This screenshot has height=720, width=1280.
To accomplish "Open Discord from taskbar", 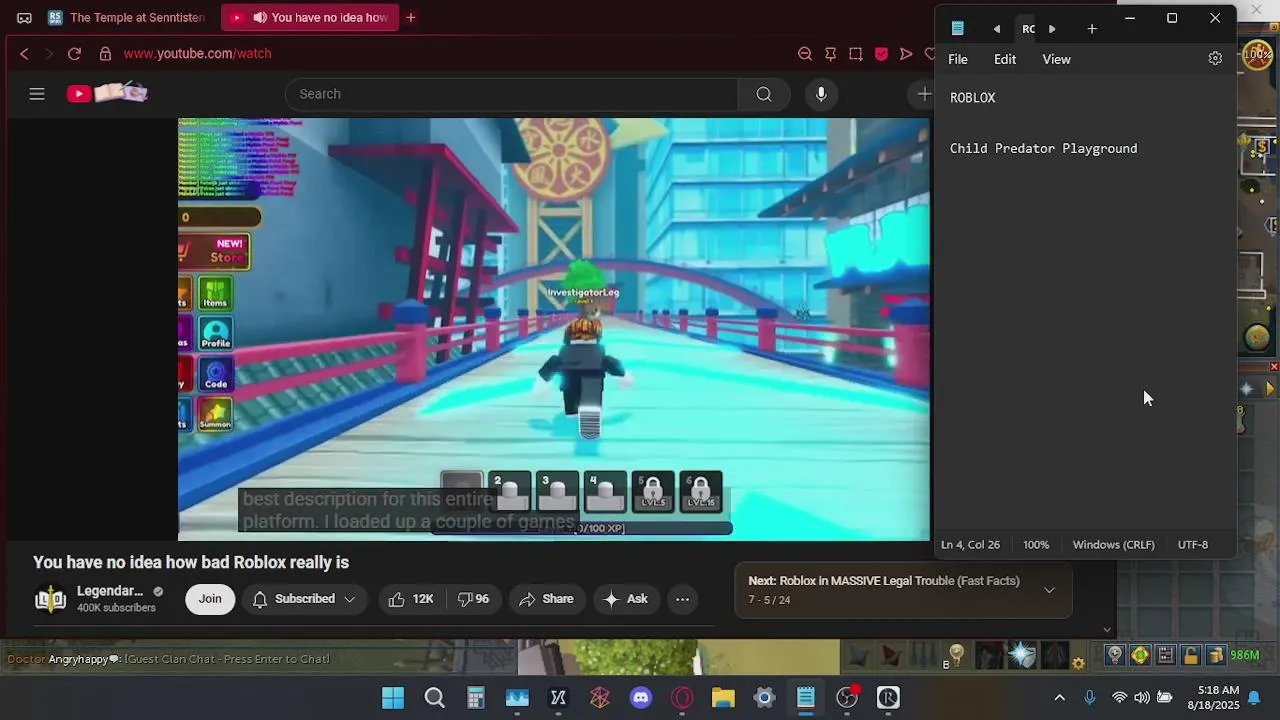I will (x=641, y=698).
